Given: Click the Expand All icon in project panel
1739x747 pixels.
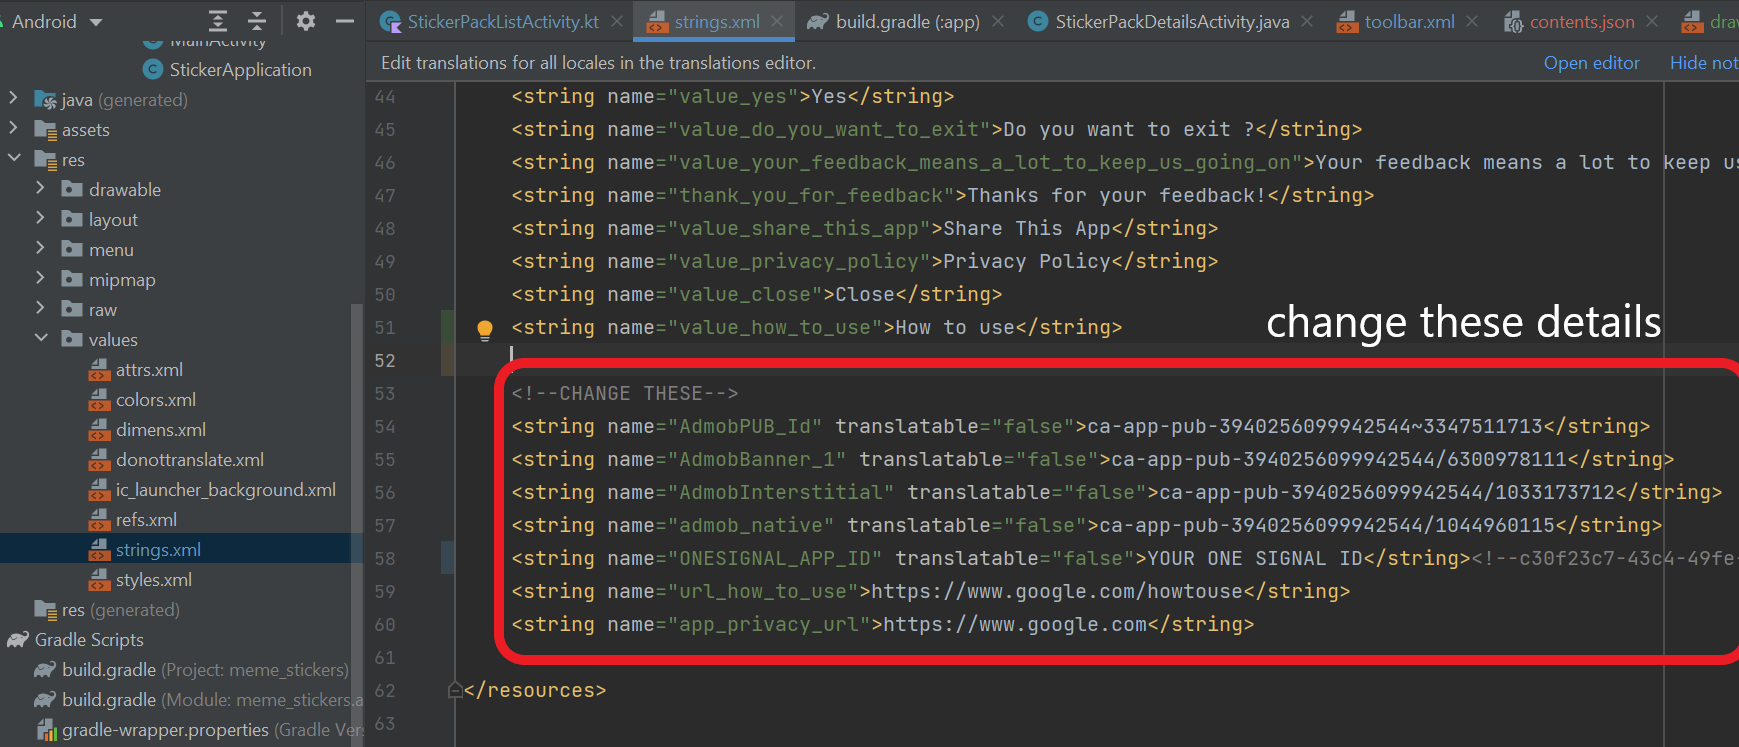Looking at the screenshot, I should click(x=218, y=21).
